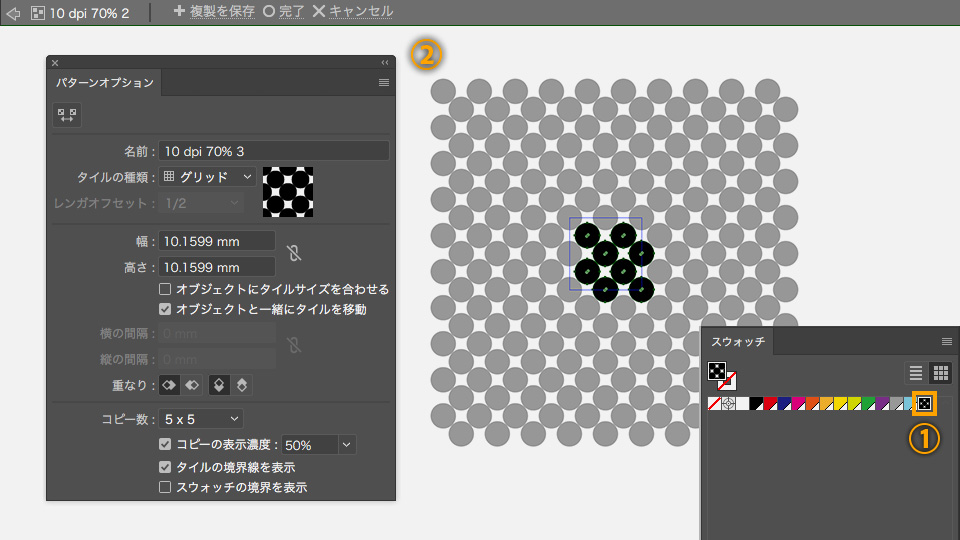Select the magenta swatch
The width and height of the screenshot is (960, 540).
[798, 403]
